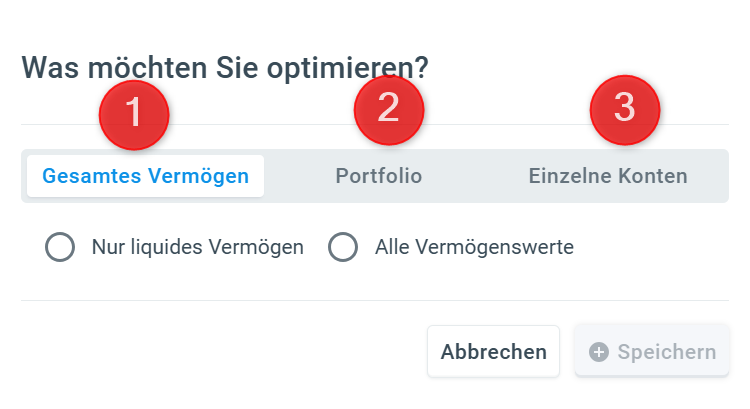Click the red annotation badge numbered 1
The height and width of the screenshot is (409, 750).
(x=134, y=115)
